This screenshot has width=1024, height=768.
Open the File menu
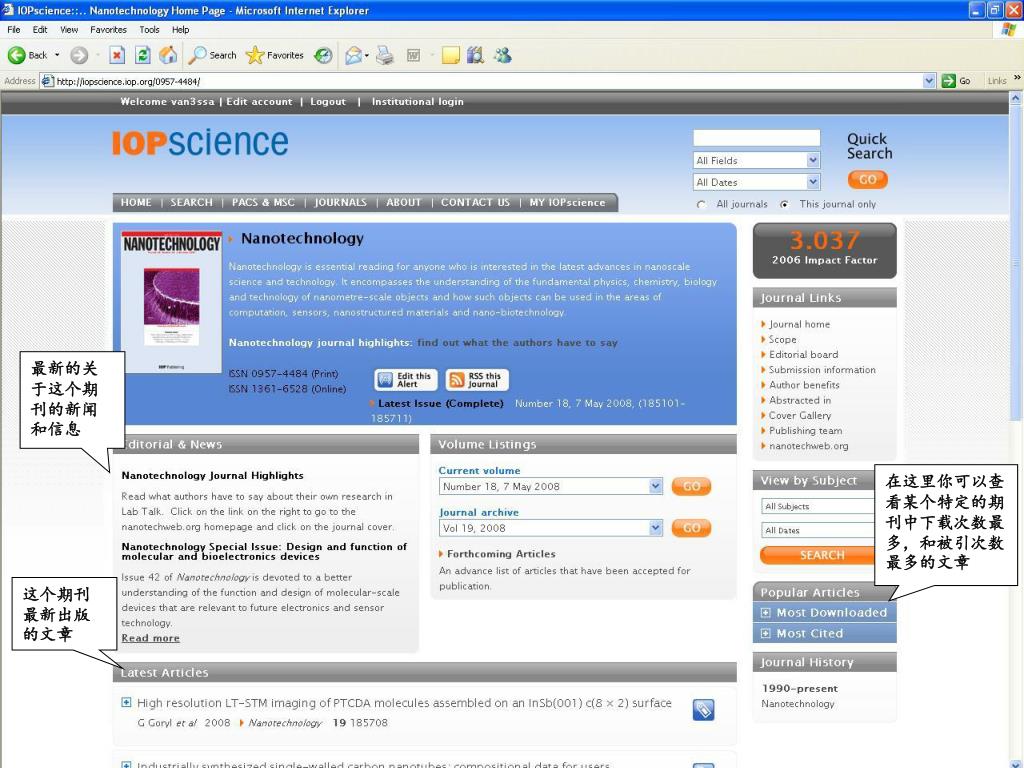(14, 29)
